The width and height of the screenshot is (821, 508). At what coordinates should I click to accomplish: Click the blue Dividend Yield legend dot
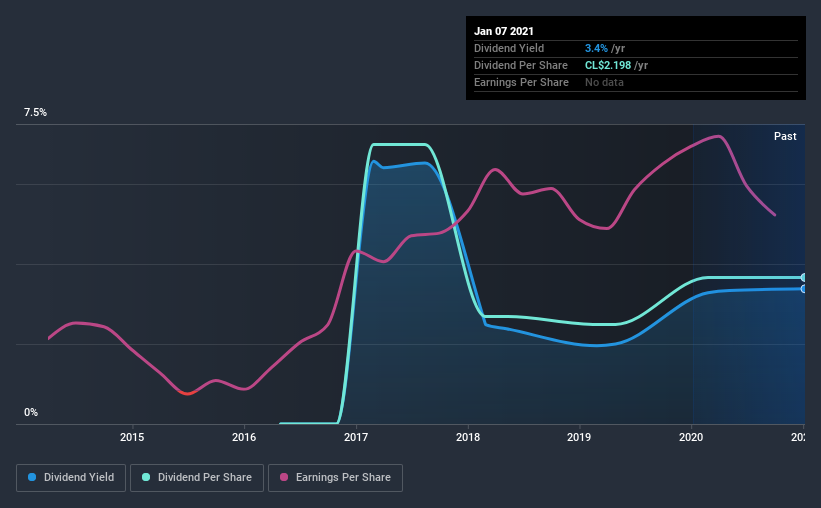tap(32, 477)
